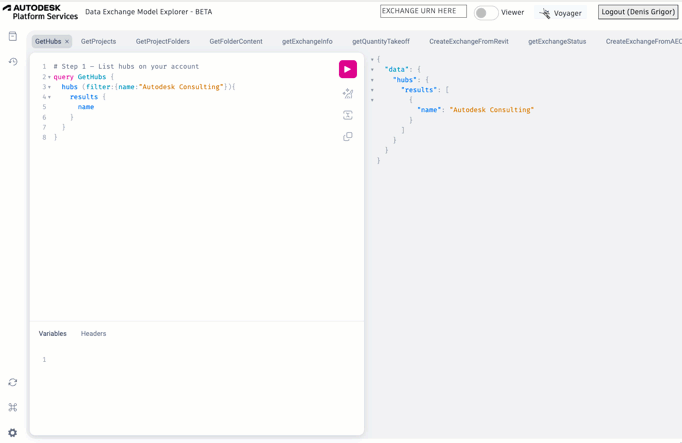Screen dimensions: 682x443
Task: Click the re-fetch schema refresh icon
Action: tap(13, 382)
